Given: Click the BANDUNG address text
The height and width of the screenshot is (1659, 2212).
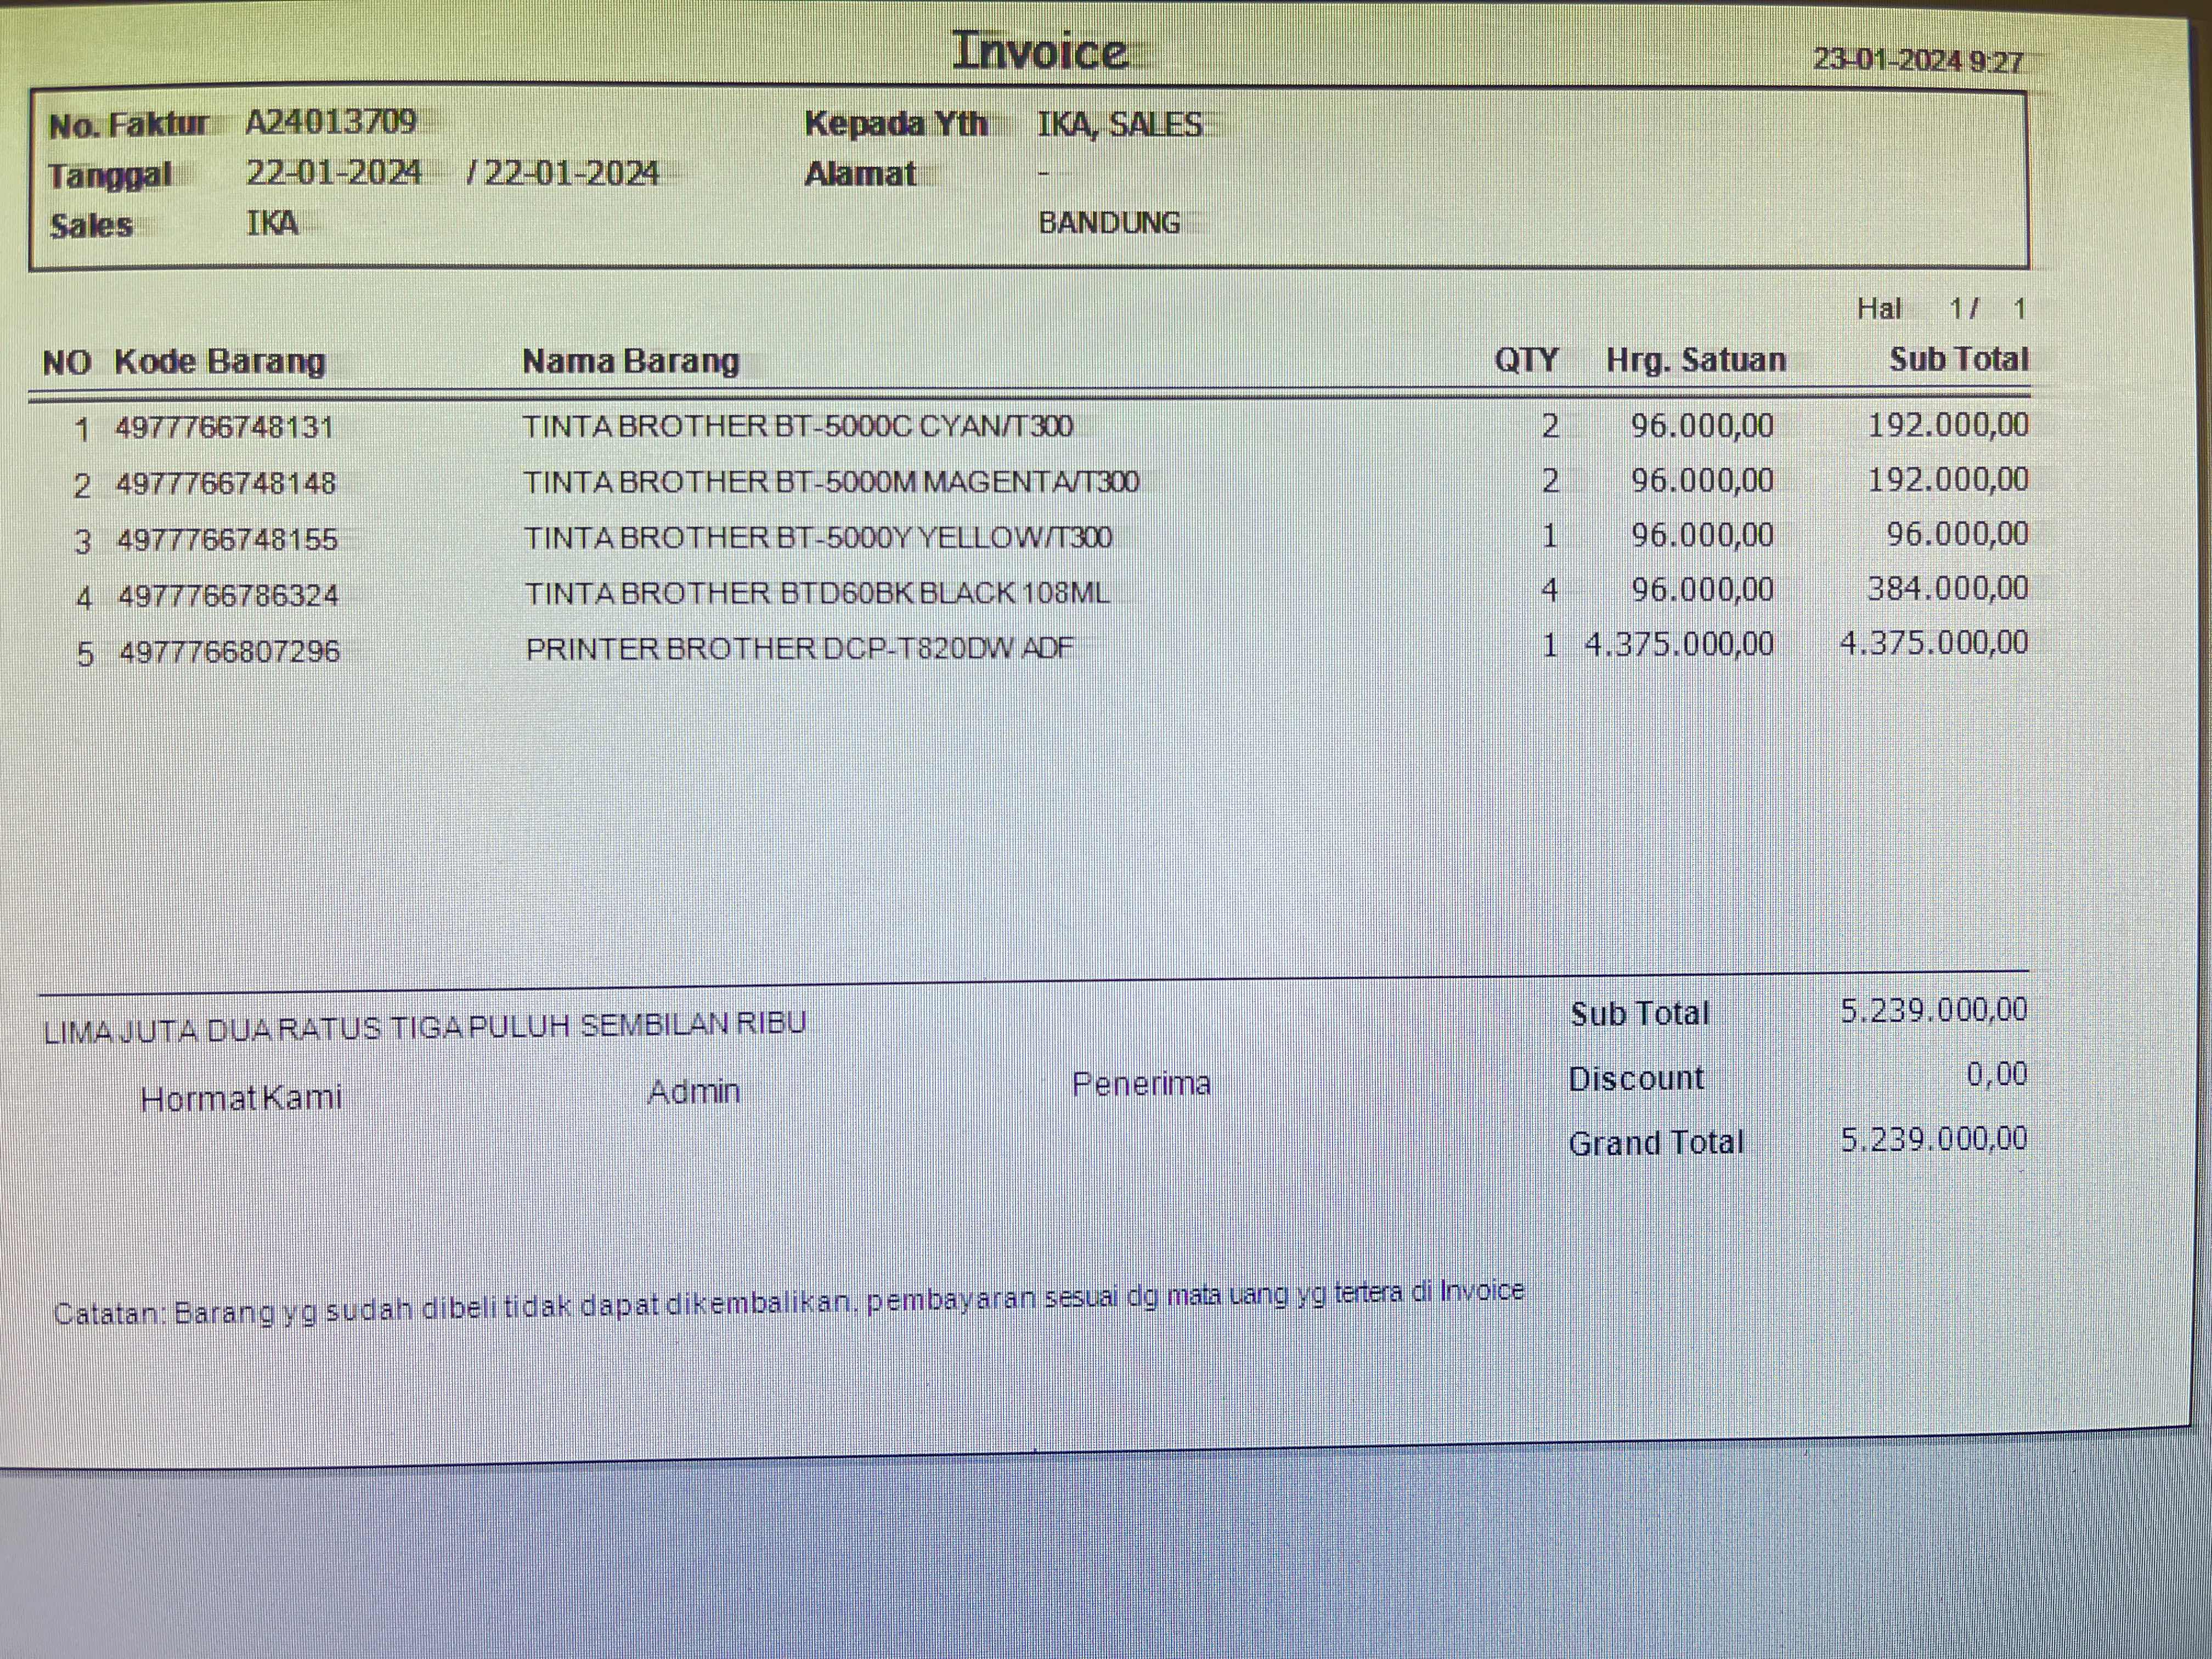Looking at the screenshot, I should coord(1109,222).
